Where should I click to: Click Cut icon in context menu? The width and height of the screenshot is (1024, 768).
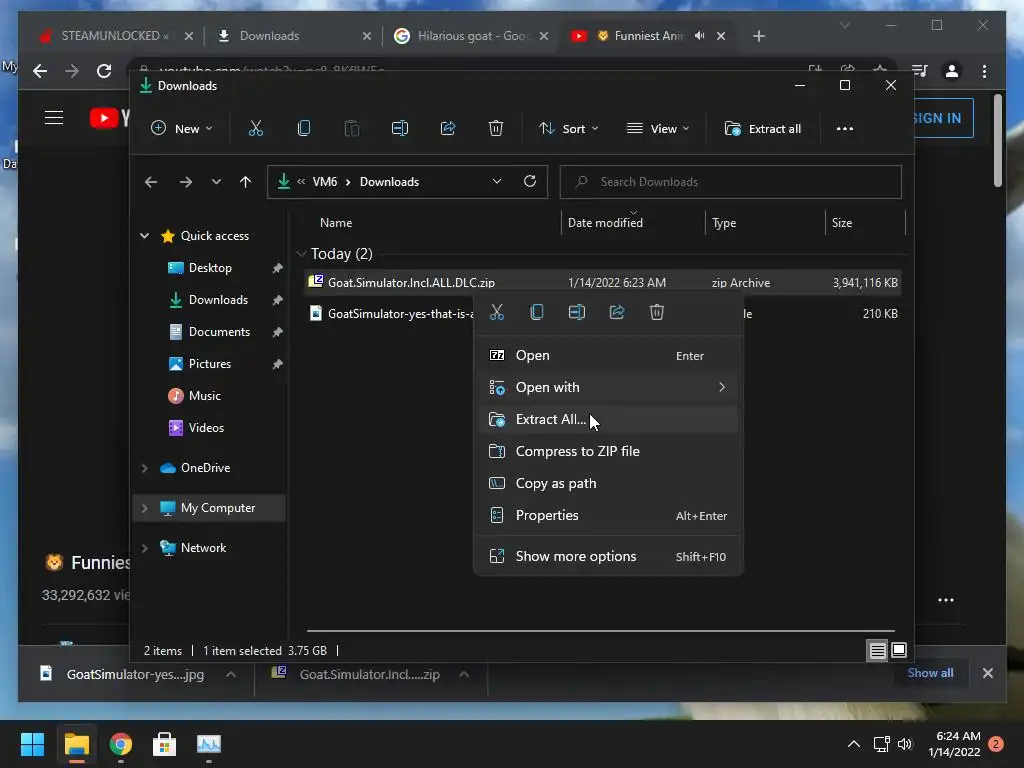tap(497, 312)
